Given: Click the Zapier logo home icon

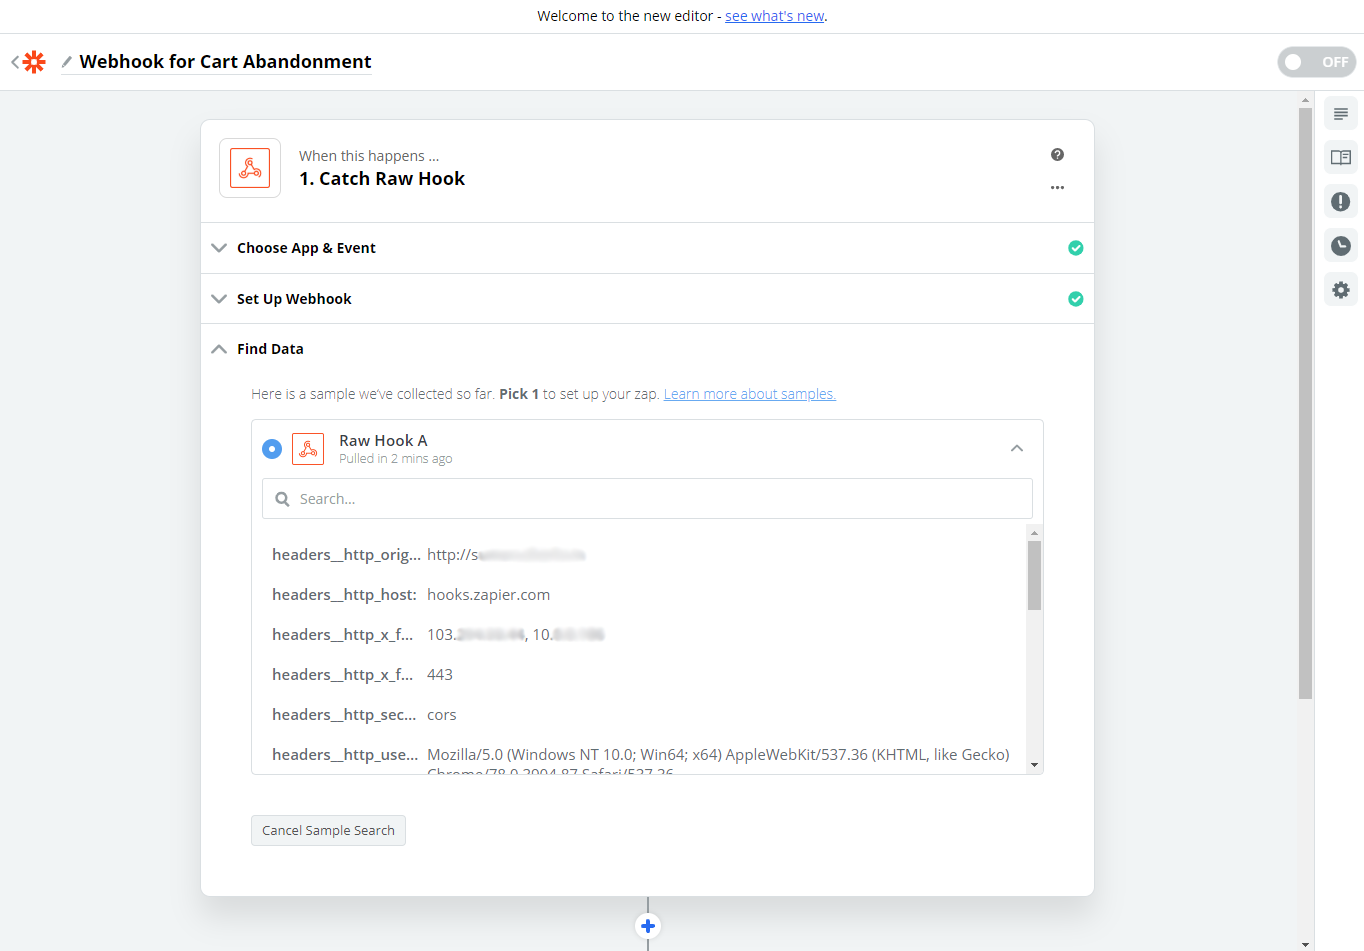Looking at the screenshot, I should point(34,62).
